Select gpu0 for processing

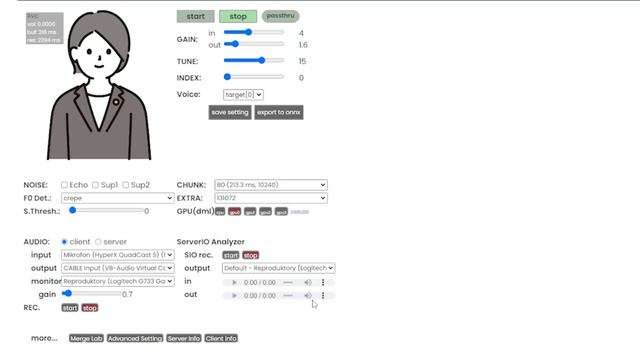tap(234, 212)
